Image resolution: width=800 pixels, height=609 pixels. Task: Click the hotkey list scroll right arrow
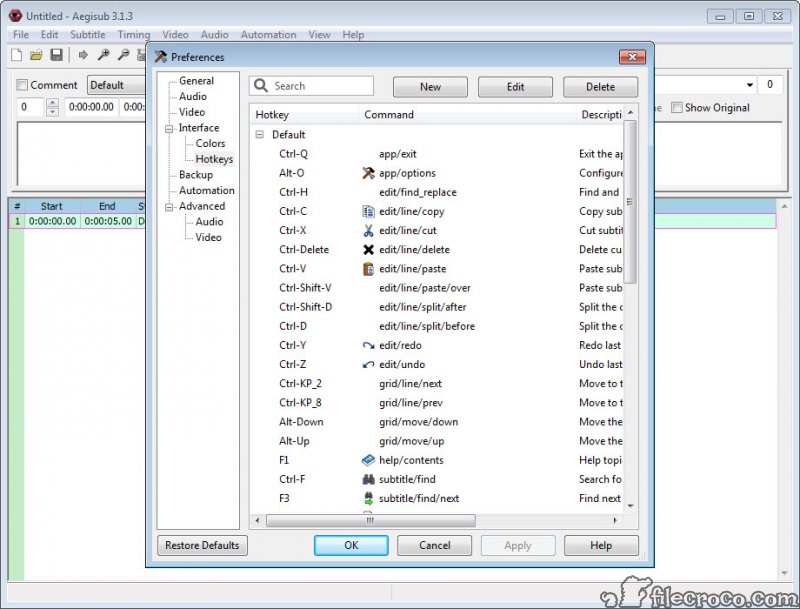click(615, 520)
